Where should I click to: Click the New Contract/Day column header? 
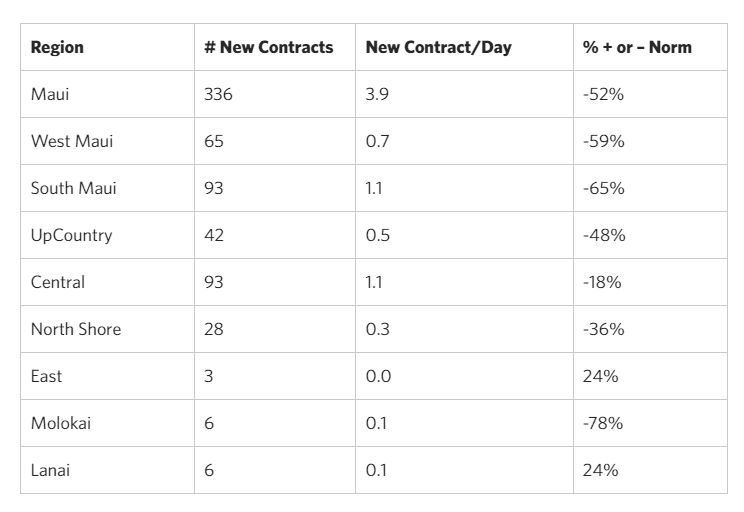(x=438, y=47)
